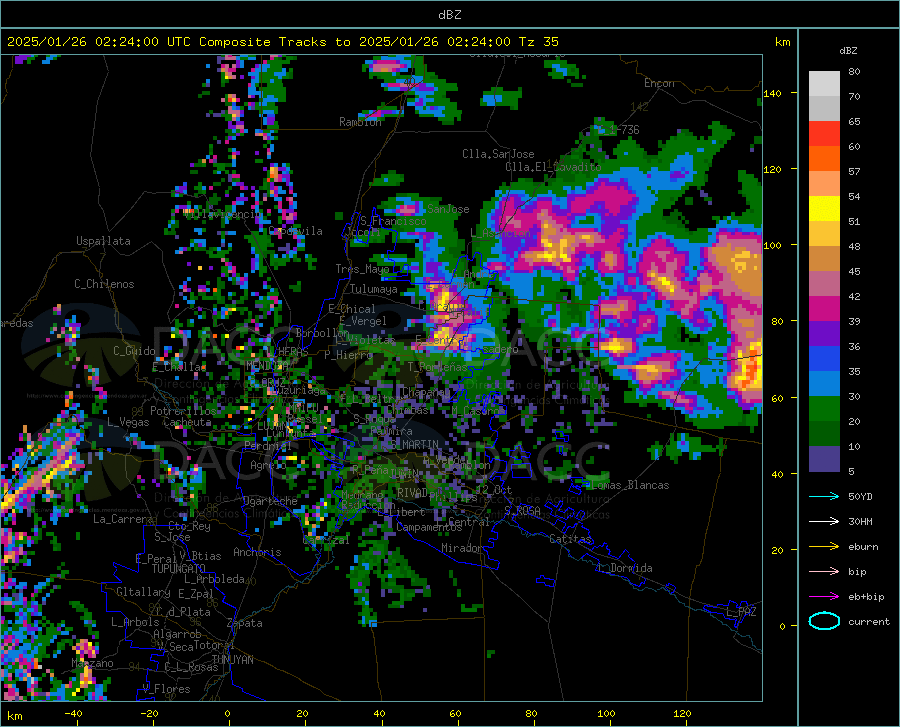Click the 'Tz 35' text in header
This screenshot has width=900, height=727.
tap(538, 42)
